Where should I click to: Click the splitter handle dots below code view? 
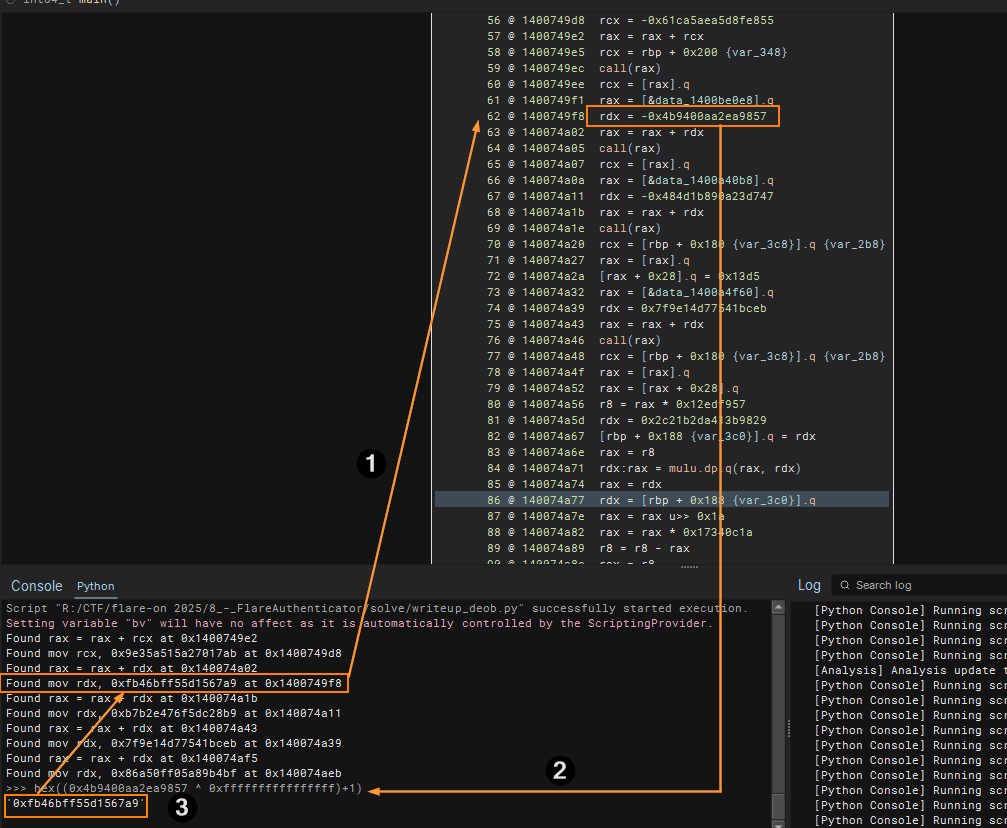pos(689,566)
